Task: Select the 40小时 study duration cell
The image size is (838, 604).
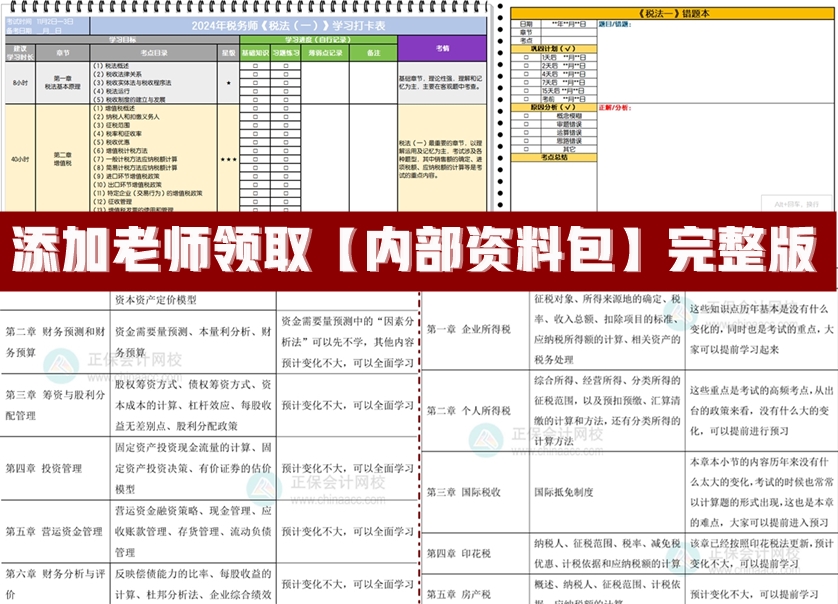Action: coord(20,159)
